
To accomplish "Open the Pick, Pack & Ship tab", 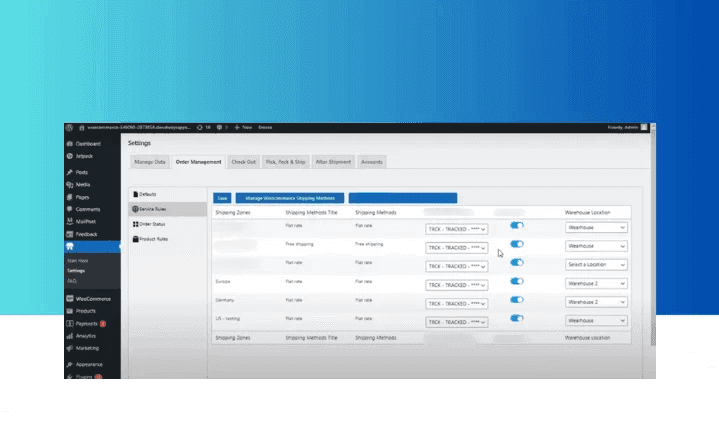I will (x=285, y=161).
